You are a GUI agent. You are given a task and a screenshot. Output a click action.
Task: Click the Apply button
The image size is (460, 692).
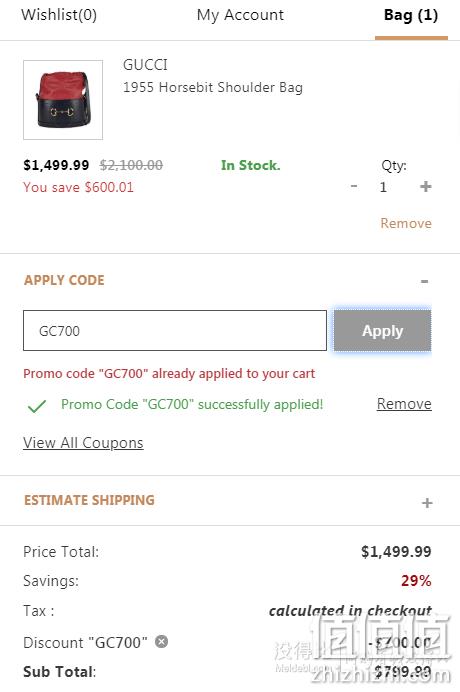382,331
